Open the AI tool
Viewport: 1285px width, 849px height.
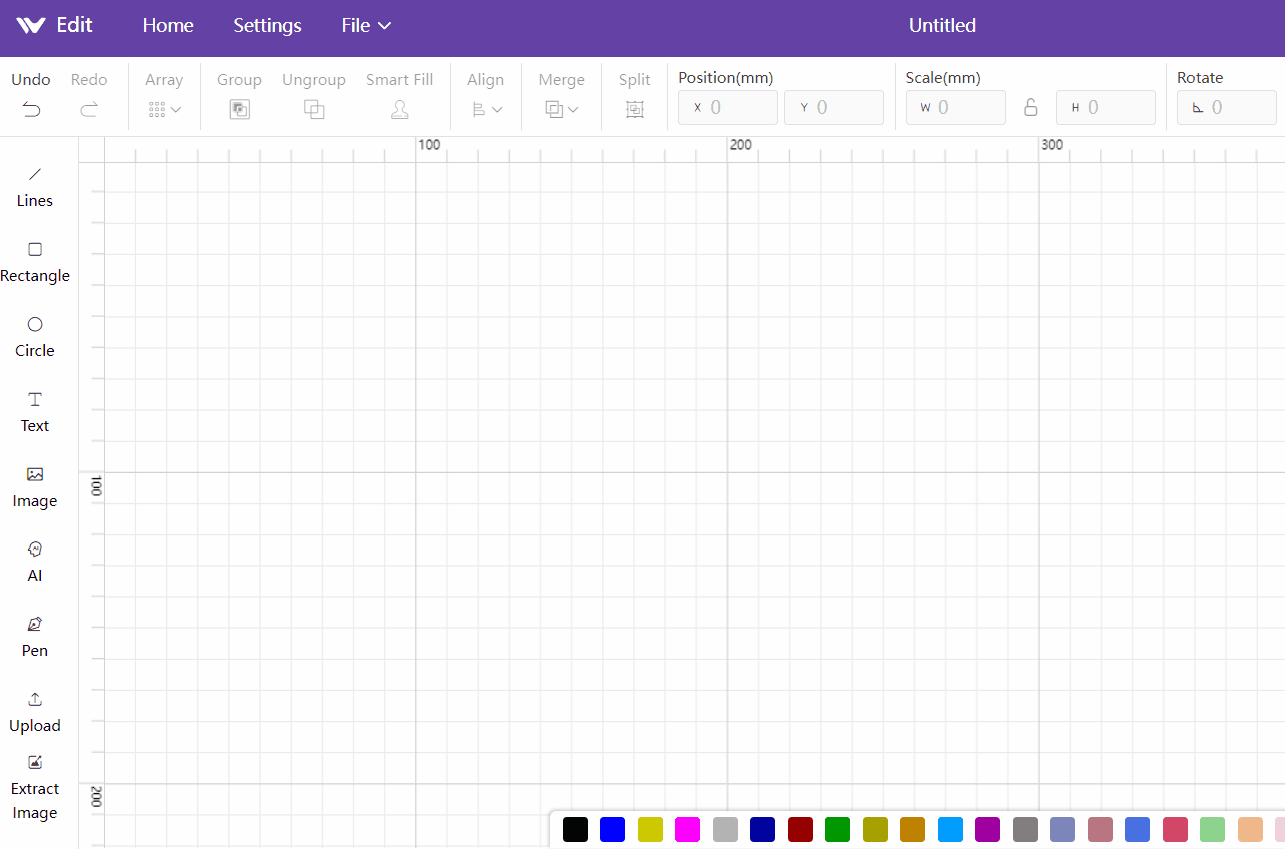(x=35, y=562)
